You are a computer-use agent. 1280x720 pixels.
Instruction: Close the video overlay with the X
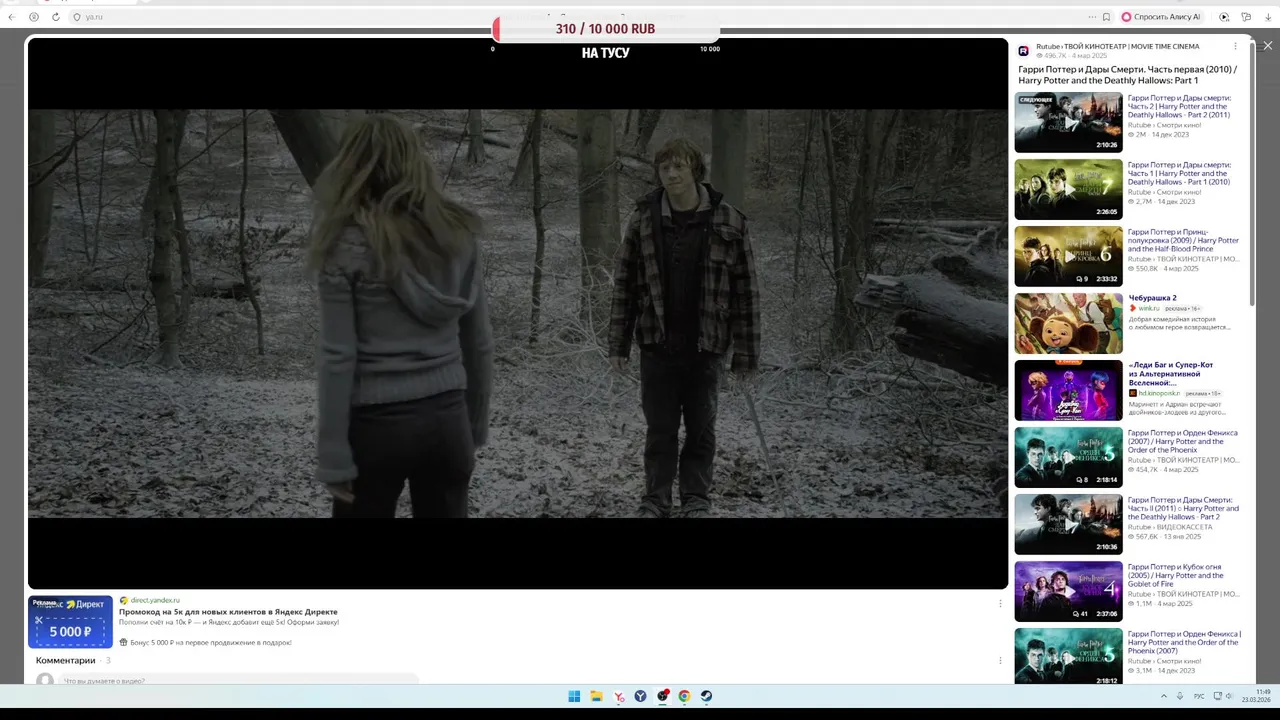1267,46
